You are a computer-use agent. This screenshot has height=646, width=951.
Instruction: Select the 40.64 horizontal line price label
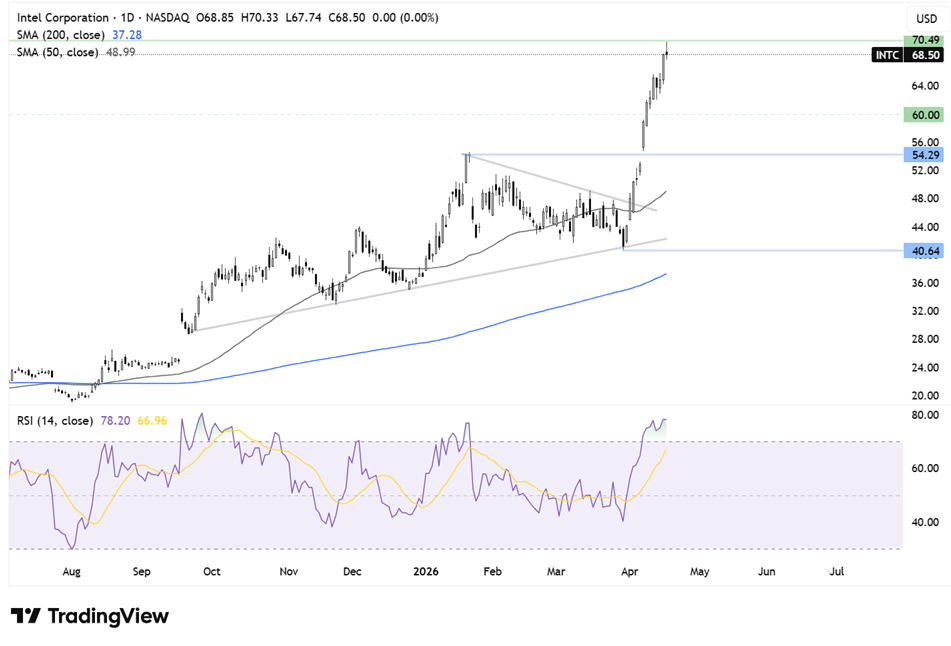pos(924,251)
